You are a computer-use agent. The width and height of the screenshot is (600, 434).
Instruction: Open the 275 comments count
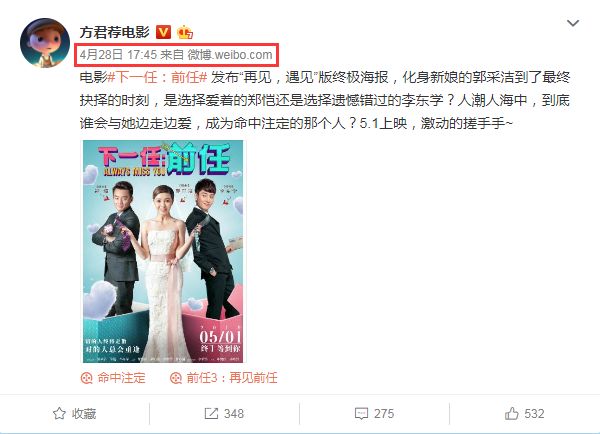point(384,414)
